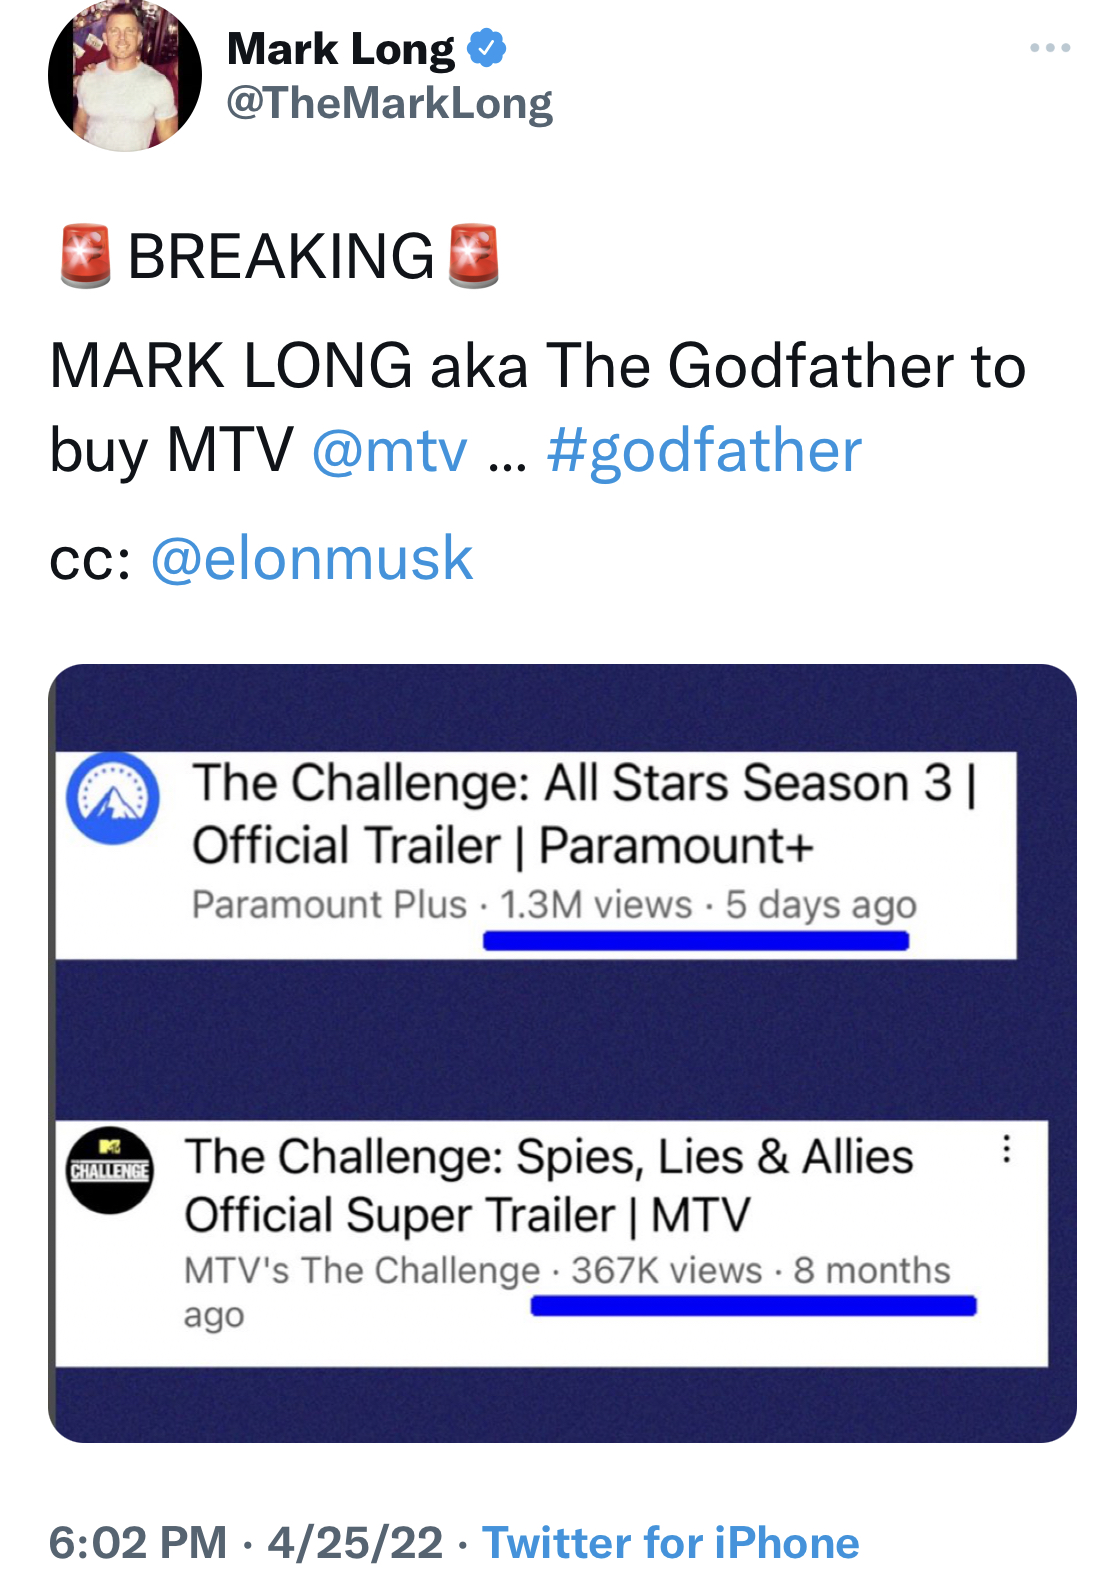Open the attached tweet image
The height and width of the screenshot is (1586, 1094).
(x=562, y=1053)
